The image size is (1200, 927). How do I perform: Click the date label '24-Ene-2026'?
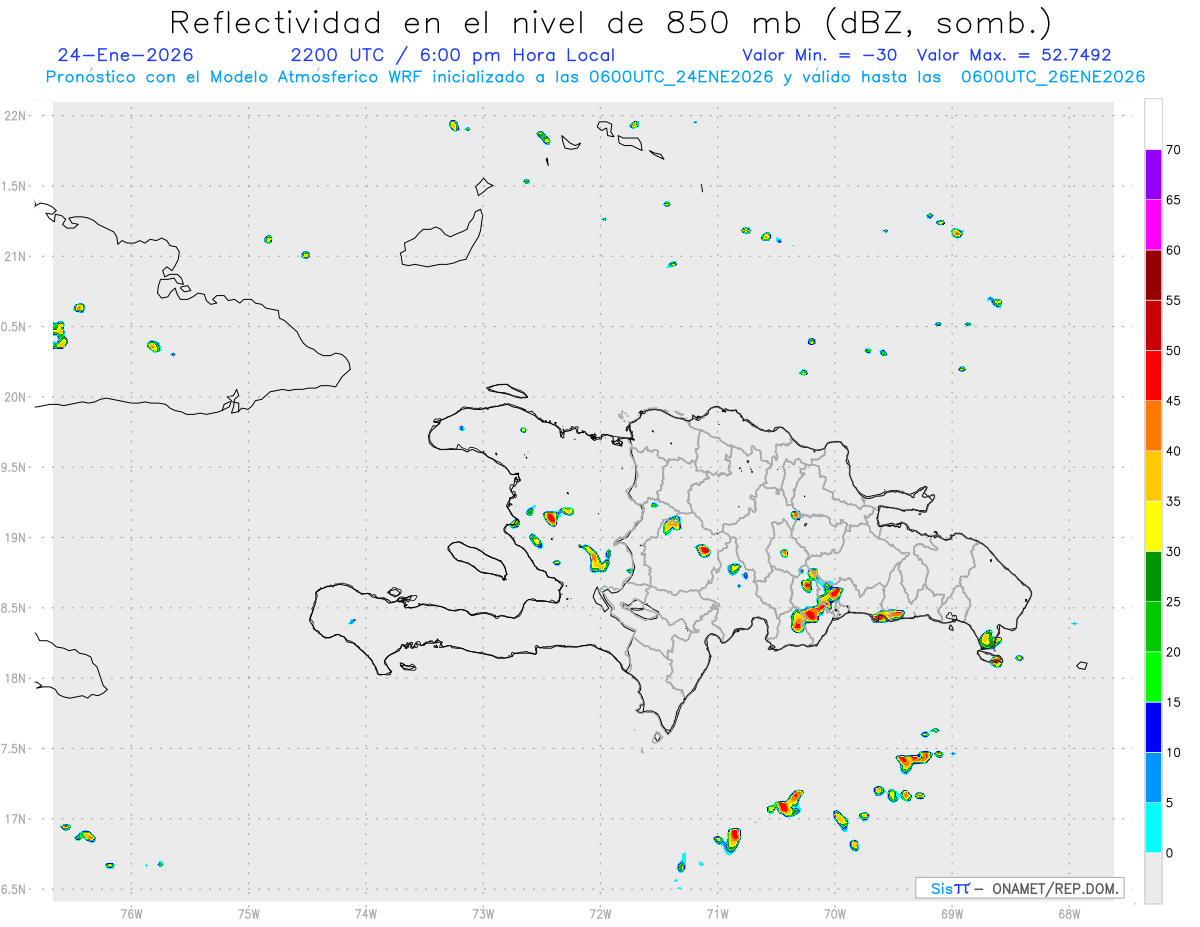(x=126, y=55)
